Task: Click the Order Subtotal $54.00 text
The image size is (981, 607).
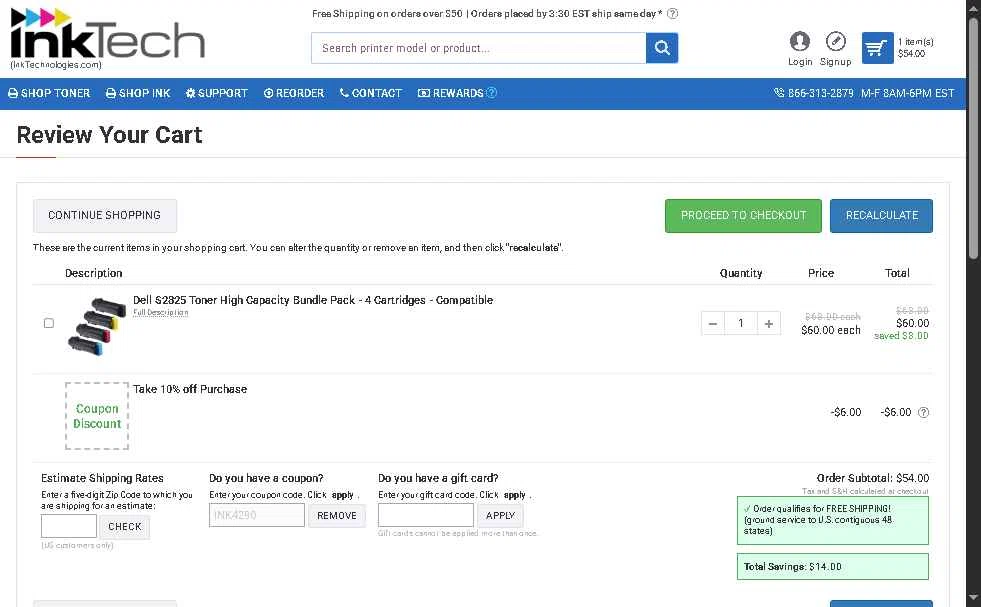Action: pyautogui.click(x=873, y=478)
